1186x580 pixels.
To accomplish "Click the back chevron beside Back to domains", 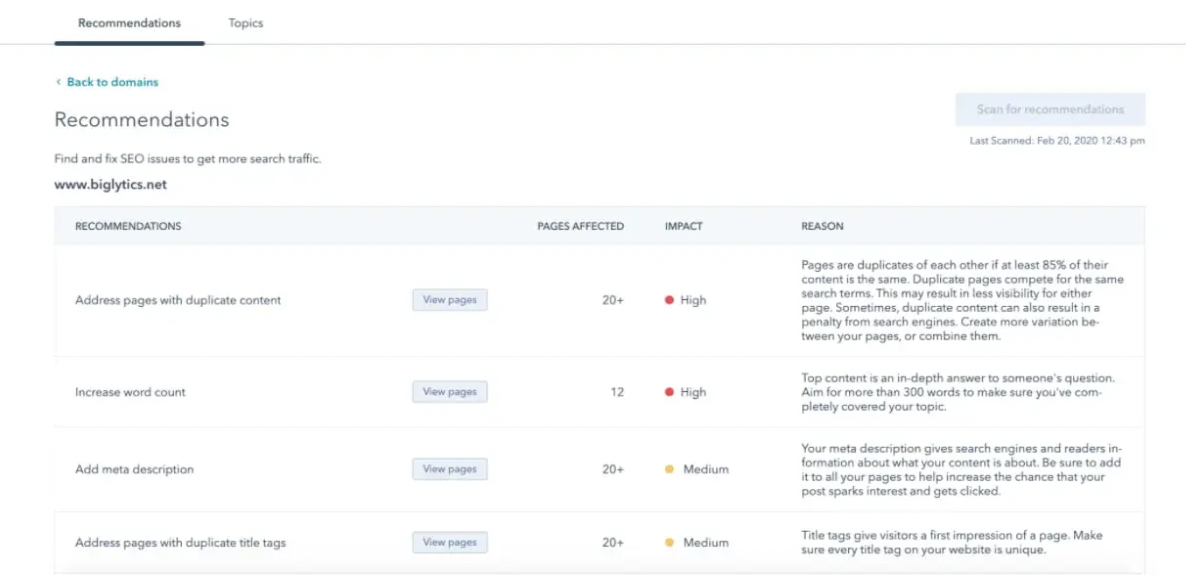I will 58,82.
